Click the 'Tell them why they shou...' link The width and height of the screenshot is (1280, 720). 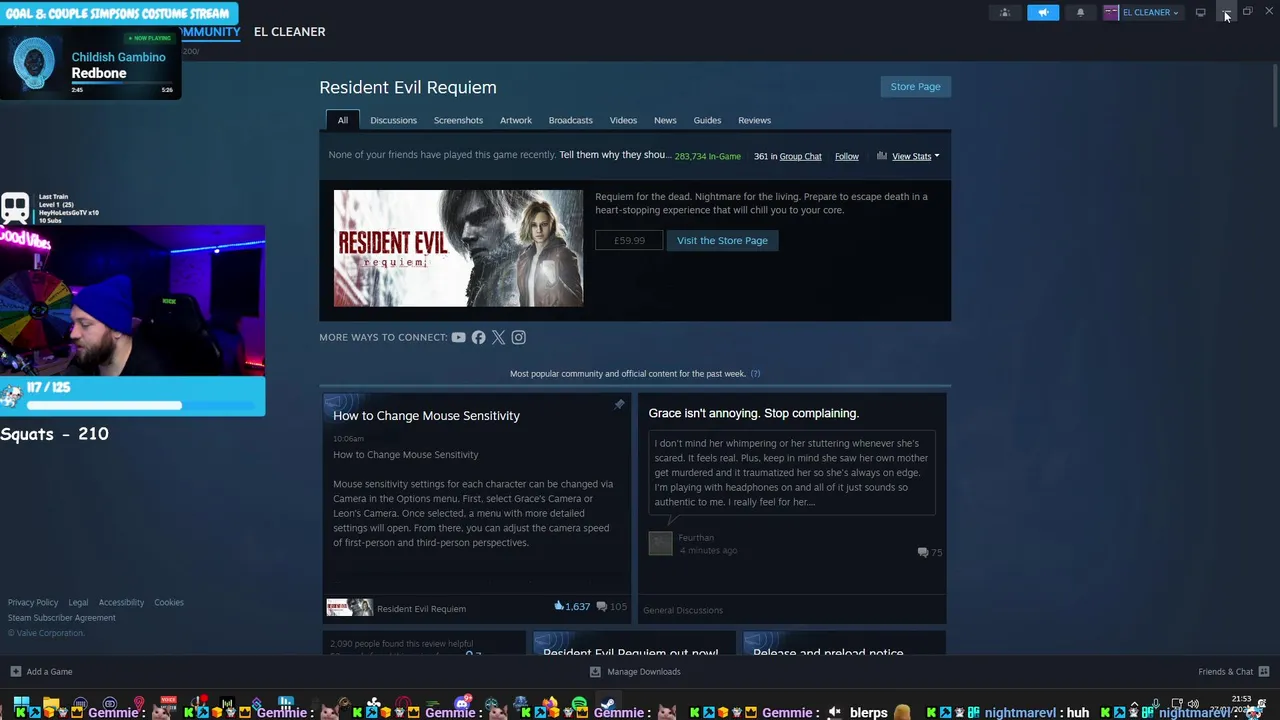click(616, 155)
